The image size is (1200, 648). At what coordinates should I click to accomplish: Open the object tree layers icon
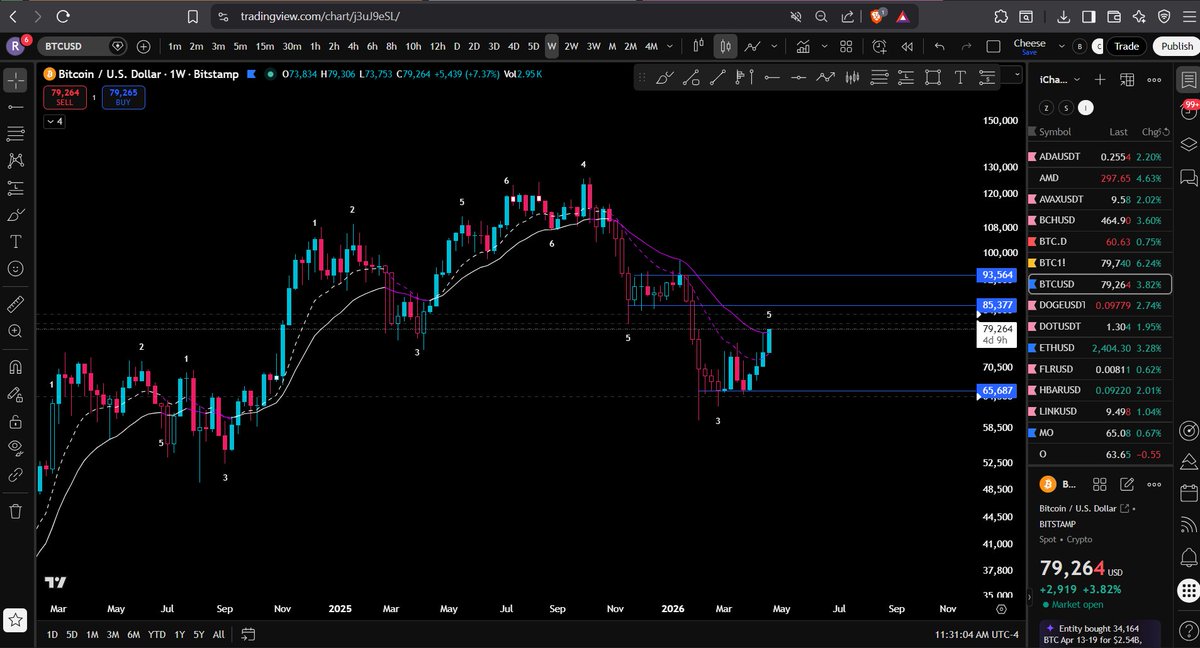[1189, 144]
